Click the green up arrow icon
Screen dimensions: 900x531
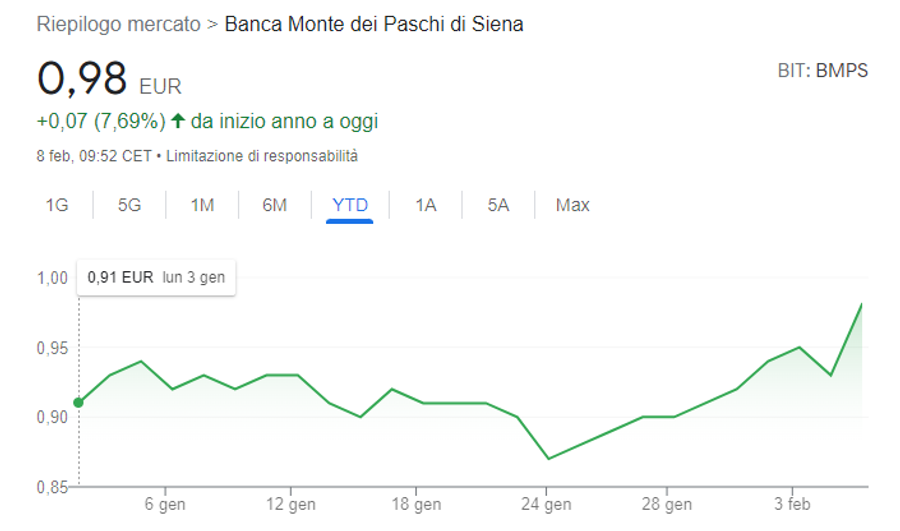tap(178, 121)
